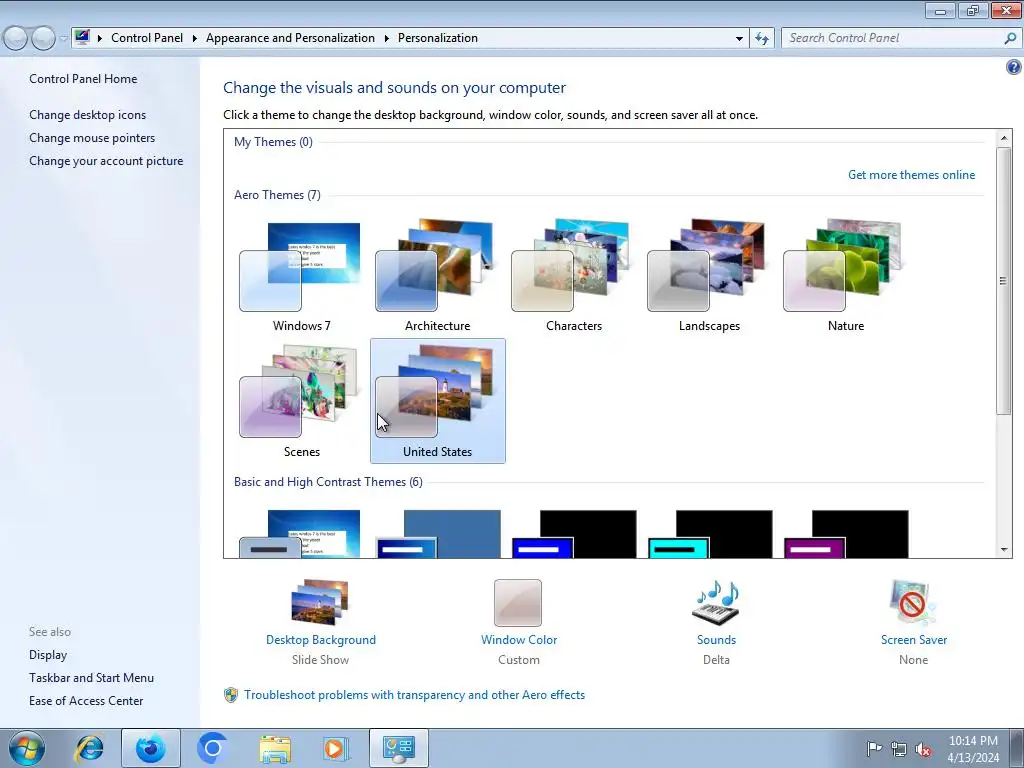Expand the arrow before Control Panel breadcrumb

click(100, 38)
